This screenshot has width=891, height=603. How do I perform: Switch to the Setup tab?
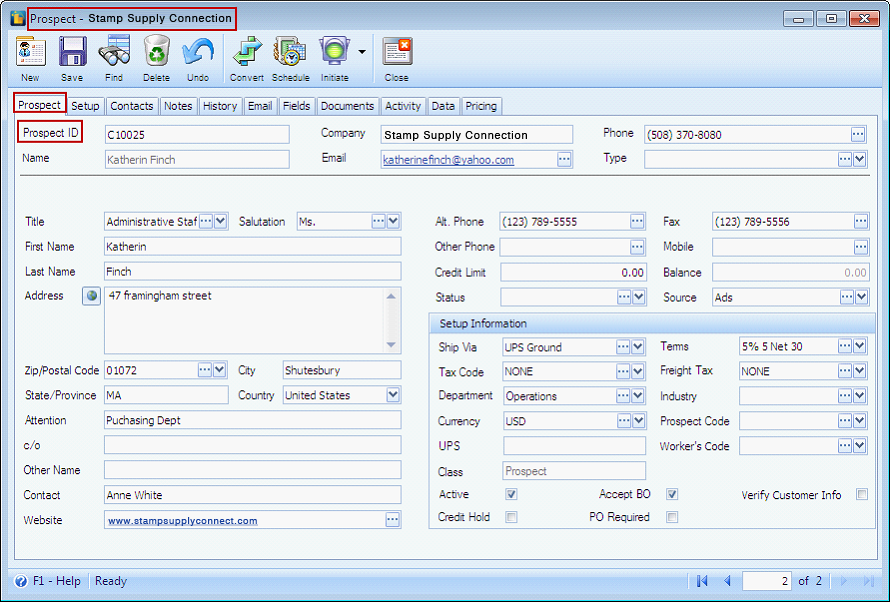(x=85, y=106)
